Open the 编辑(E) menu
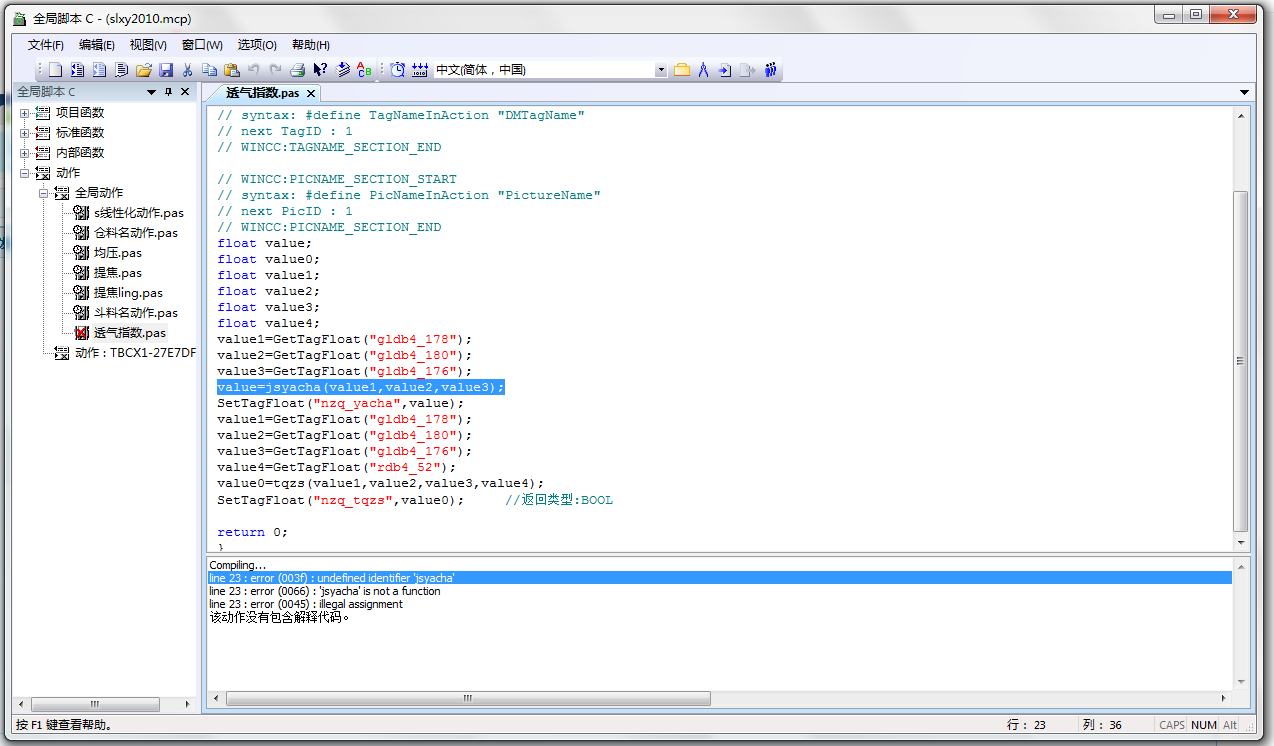Viewport: 1274px width, 746px height. [96, 45]
